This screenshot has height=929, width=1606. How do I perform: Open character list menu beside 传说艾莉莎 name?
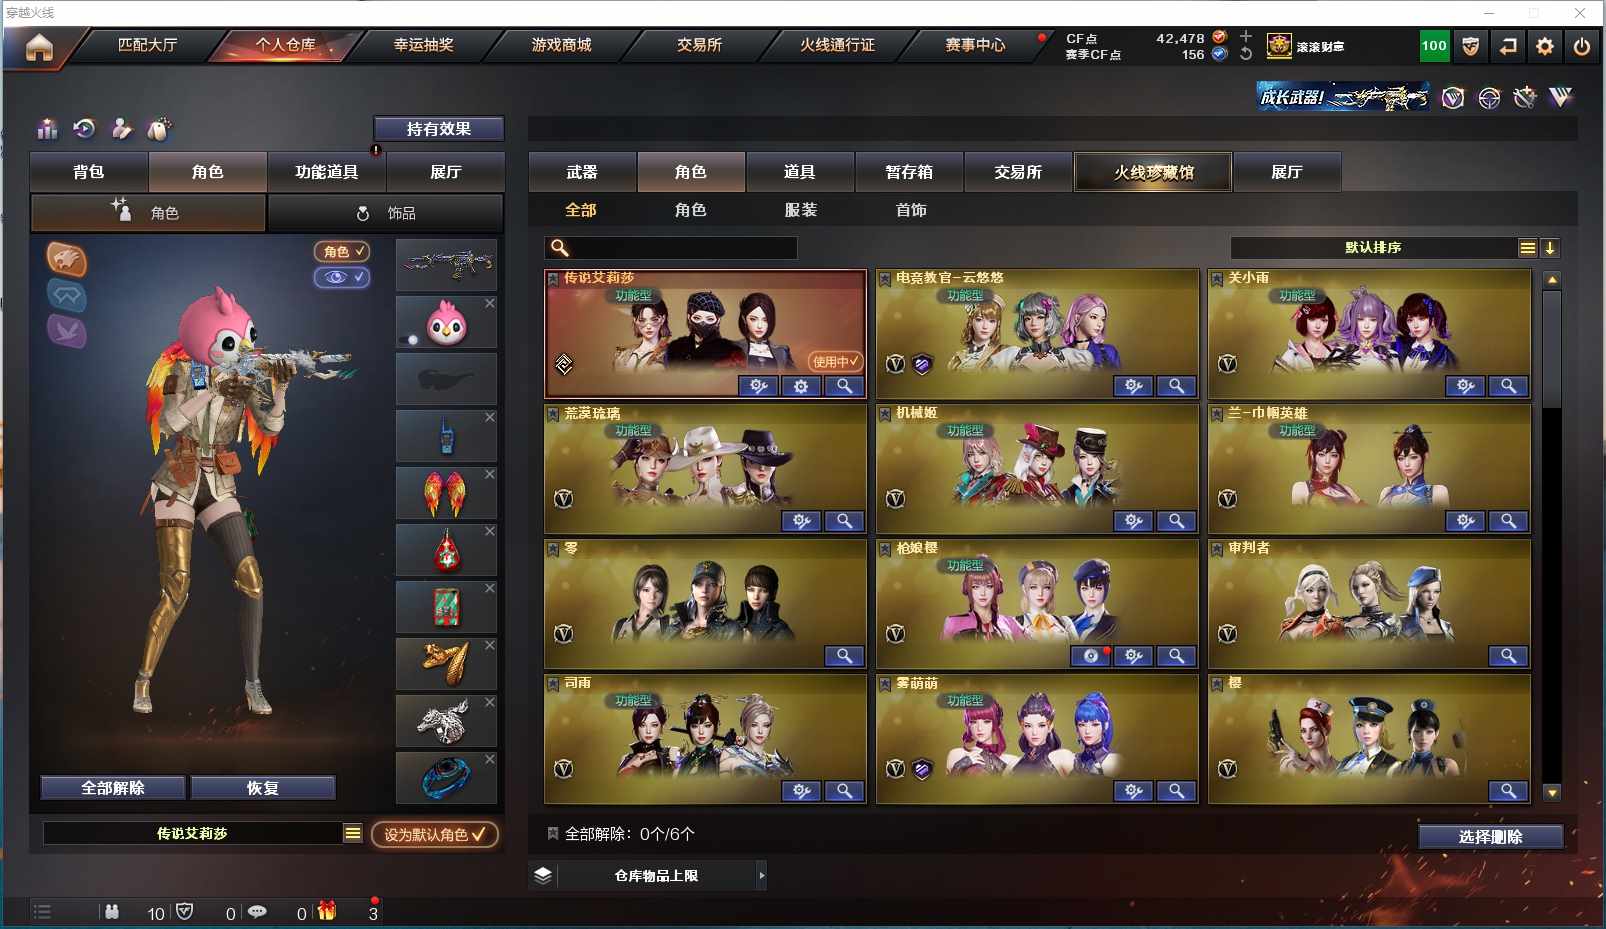click(x=353, y=833)
